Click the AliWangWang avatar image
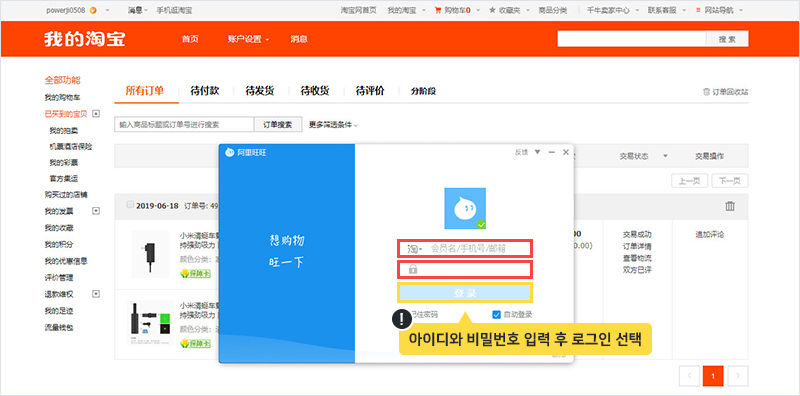The height and width of the screenshot is (396, 800). [x=465, y=208]
